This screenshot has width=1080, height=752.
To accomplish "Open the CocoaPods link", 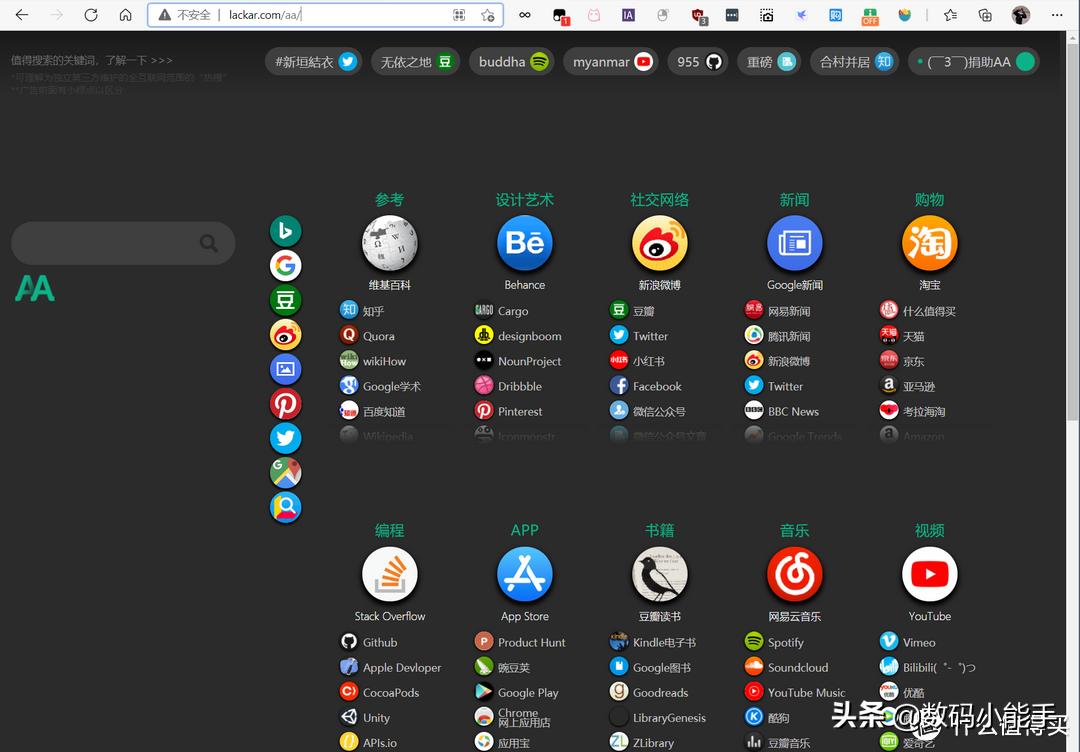I will tap(380, 693).
